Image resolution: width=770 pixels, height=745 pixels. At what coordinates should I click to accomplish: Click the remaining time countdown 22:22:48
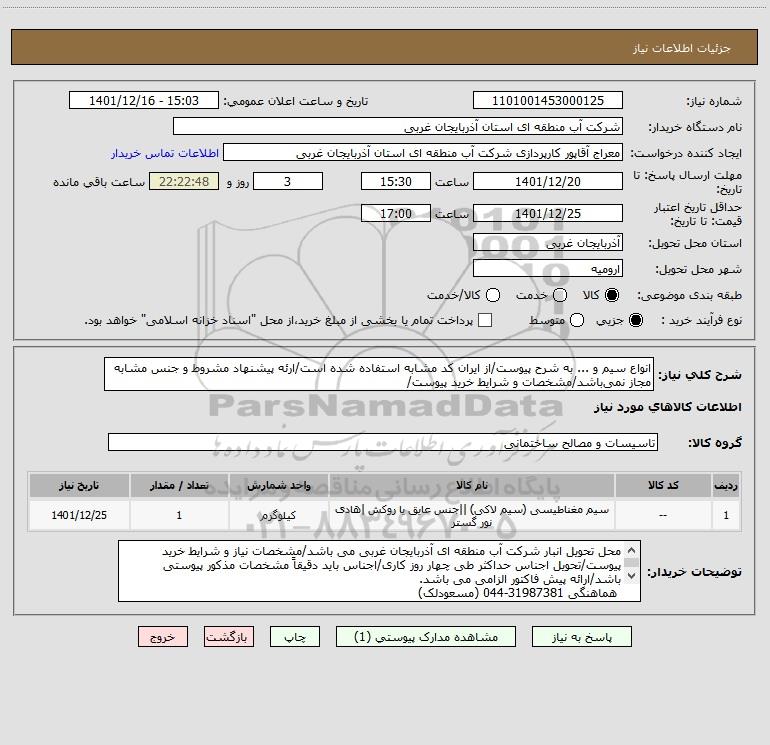(x=184, y=181)
